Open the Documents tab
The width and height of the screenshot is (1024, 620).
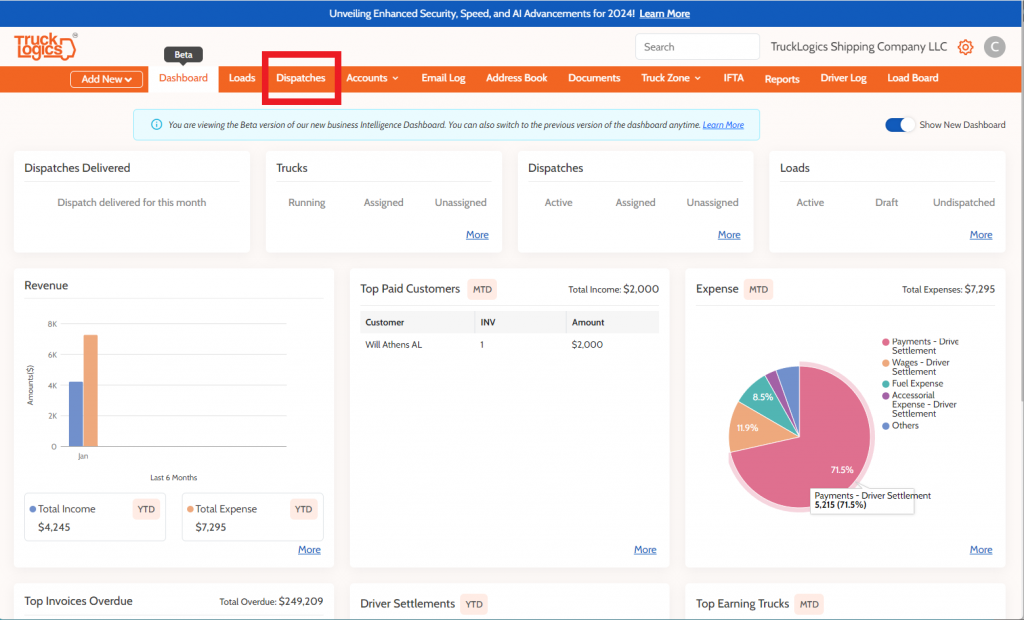coord(594,78)
